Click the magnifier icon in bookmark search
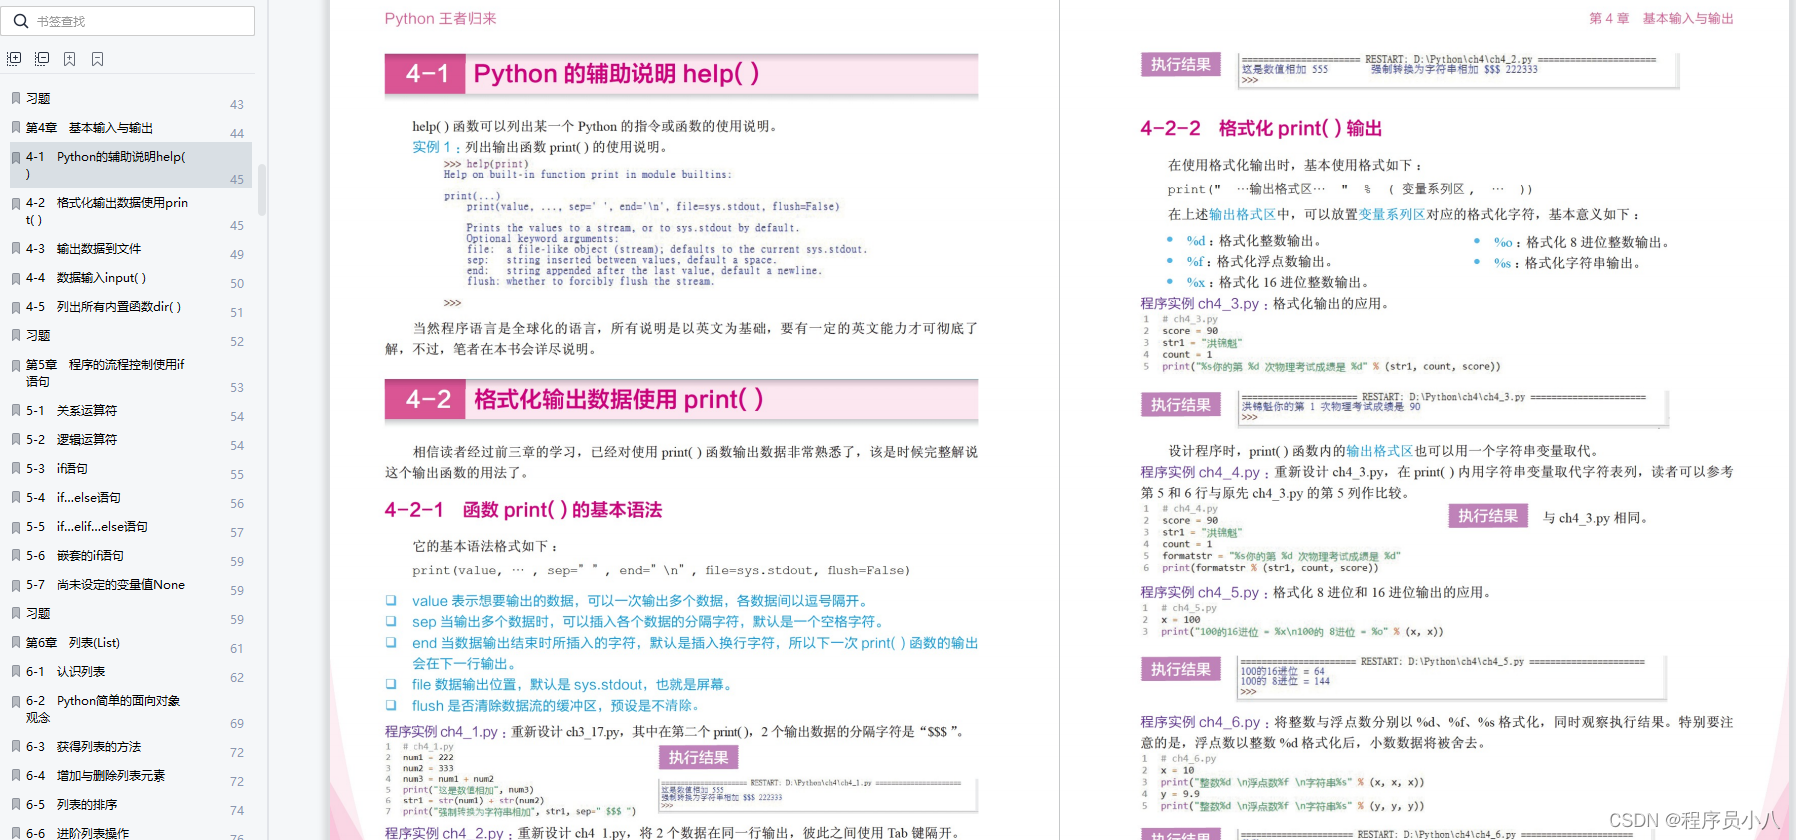Viewport: 1796px width, 840px height. pos(21,21)
